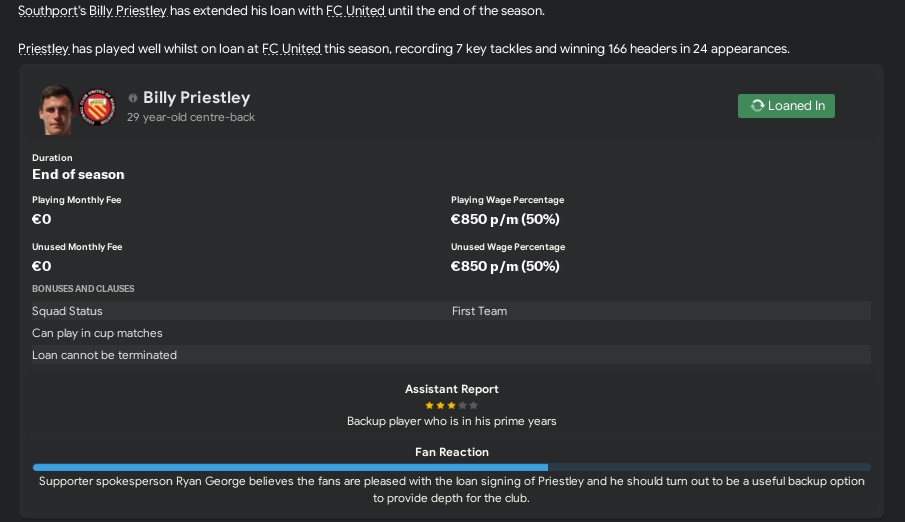
Task: Click FC United link in first sentence
Action: point(355,11)
